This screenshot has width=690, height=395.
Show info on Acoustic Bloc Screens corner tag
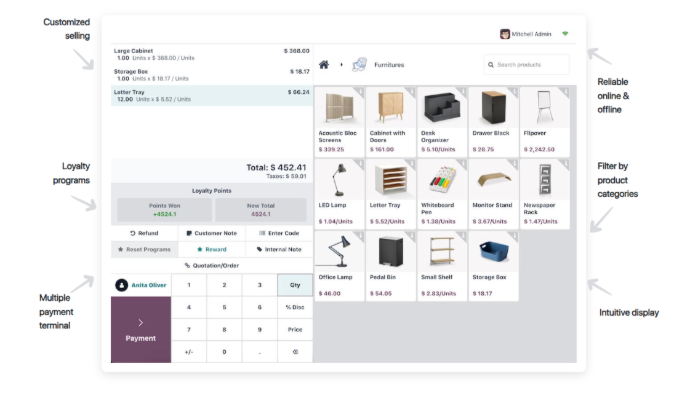click(359, 91)
